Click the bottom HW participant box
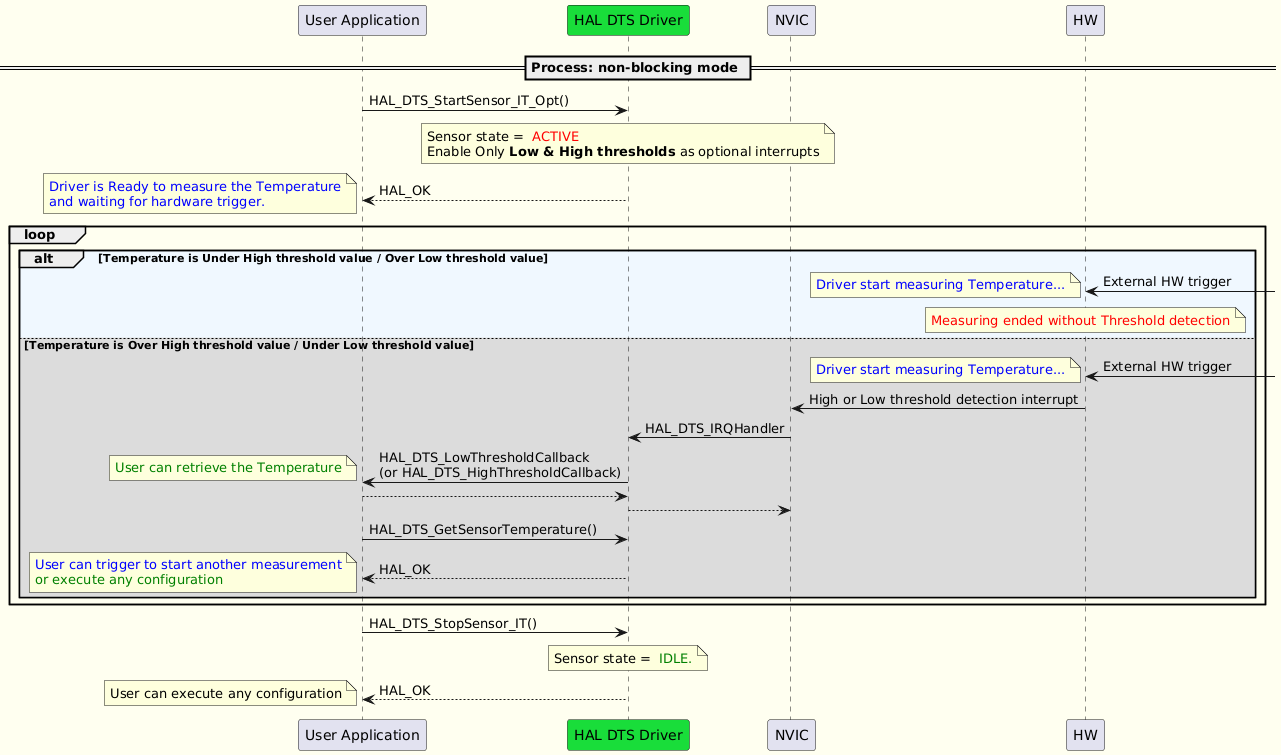1281x755 pixels. click(x=1086, y=734)
